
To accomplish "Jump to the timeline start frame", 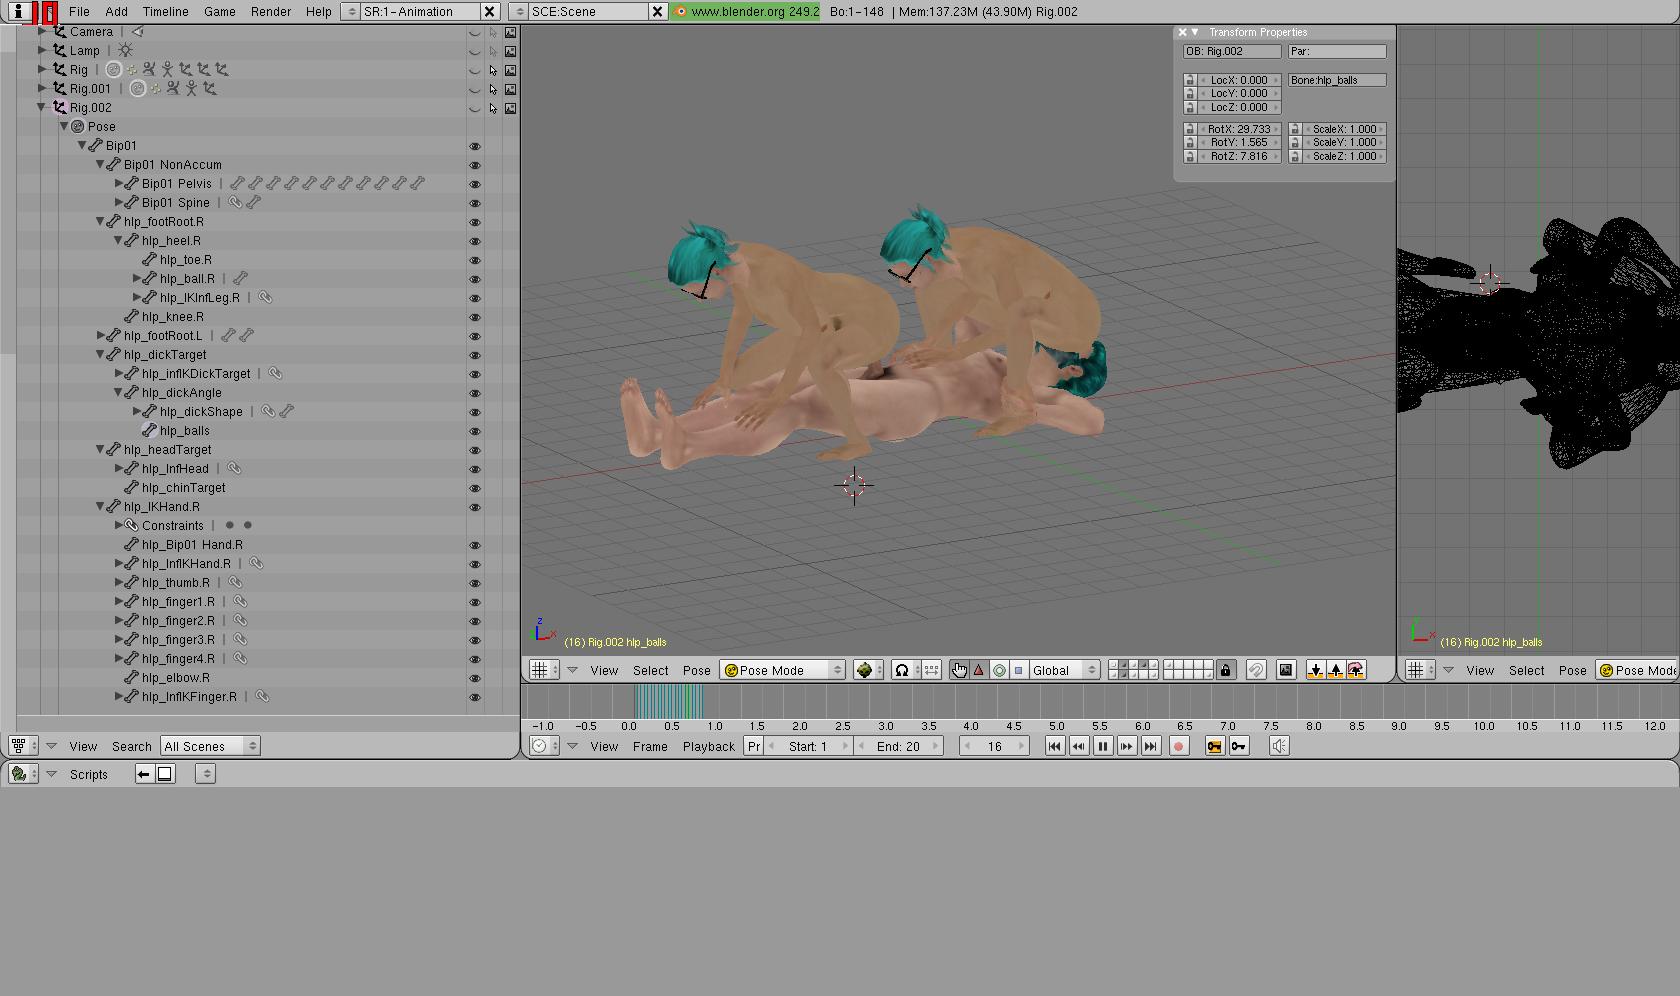I will point(1054,746).
